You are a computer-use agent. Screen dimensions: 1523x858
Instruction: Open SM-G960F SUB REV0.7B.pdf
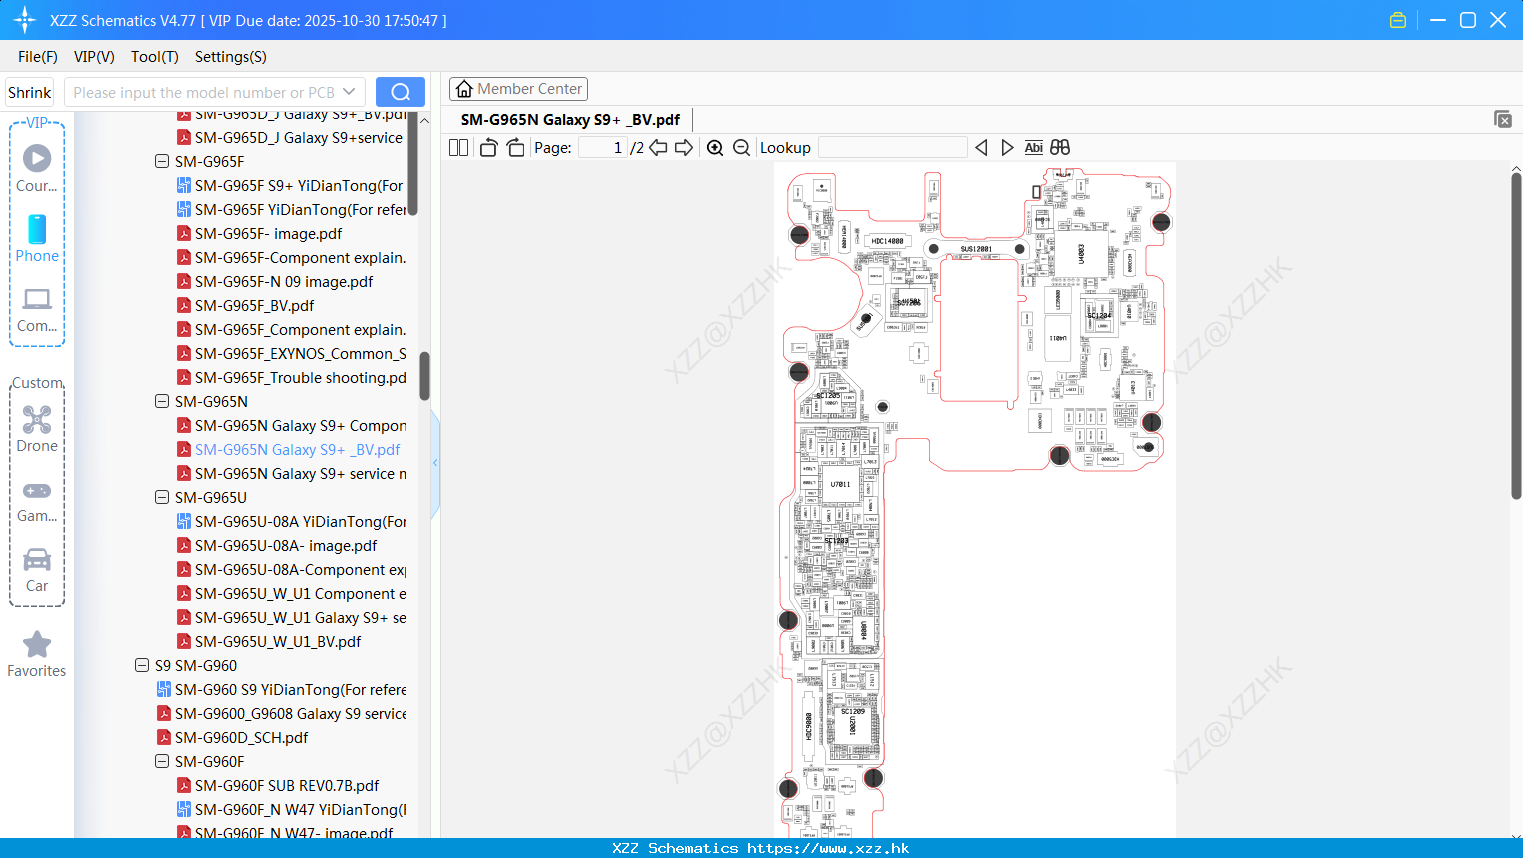[x=278, y=785]
